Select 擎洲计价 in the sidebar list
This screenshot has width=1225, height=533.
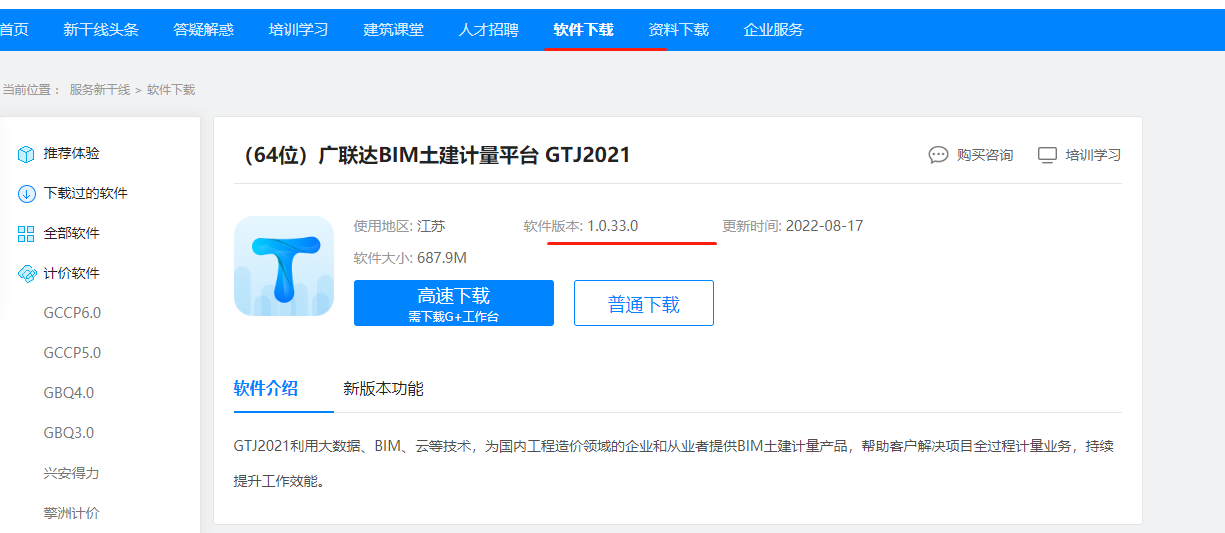(72, 513)
